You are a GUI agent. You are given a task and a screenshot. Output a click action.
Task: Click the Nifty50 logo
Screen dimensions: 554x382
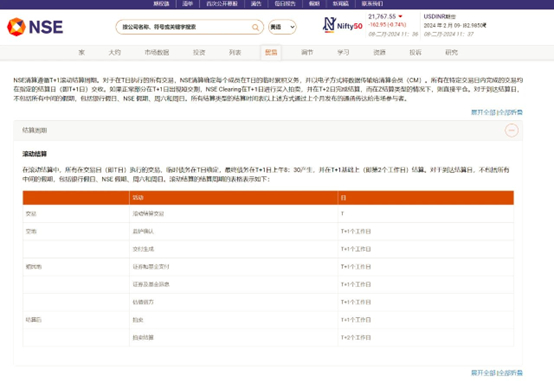342,25
